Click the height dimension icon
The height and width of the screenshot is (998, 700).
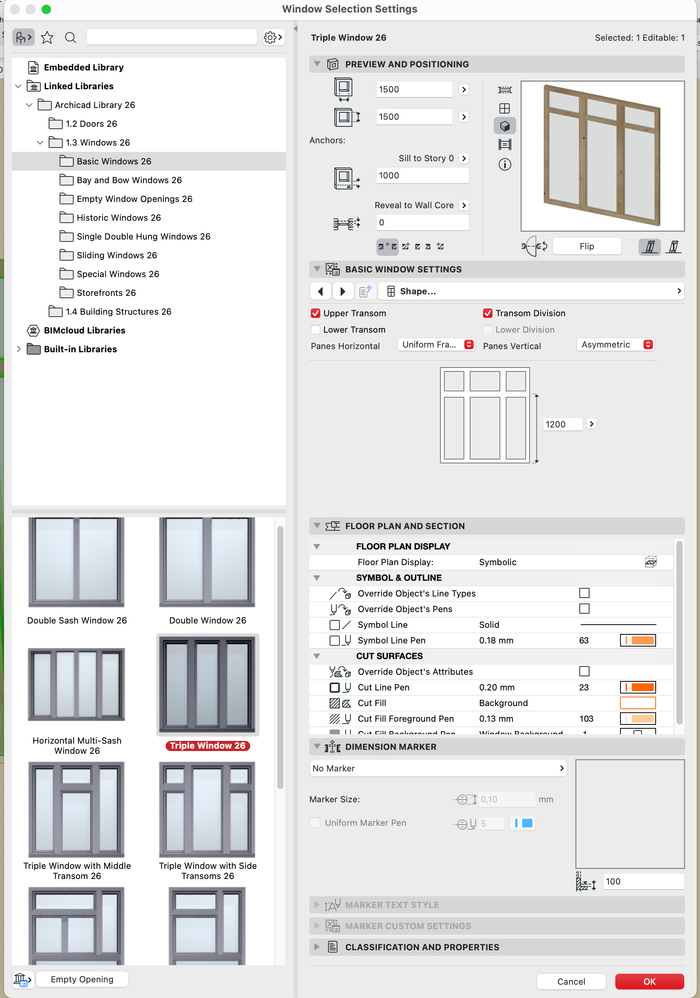[347, 117]
